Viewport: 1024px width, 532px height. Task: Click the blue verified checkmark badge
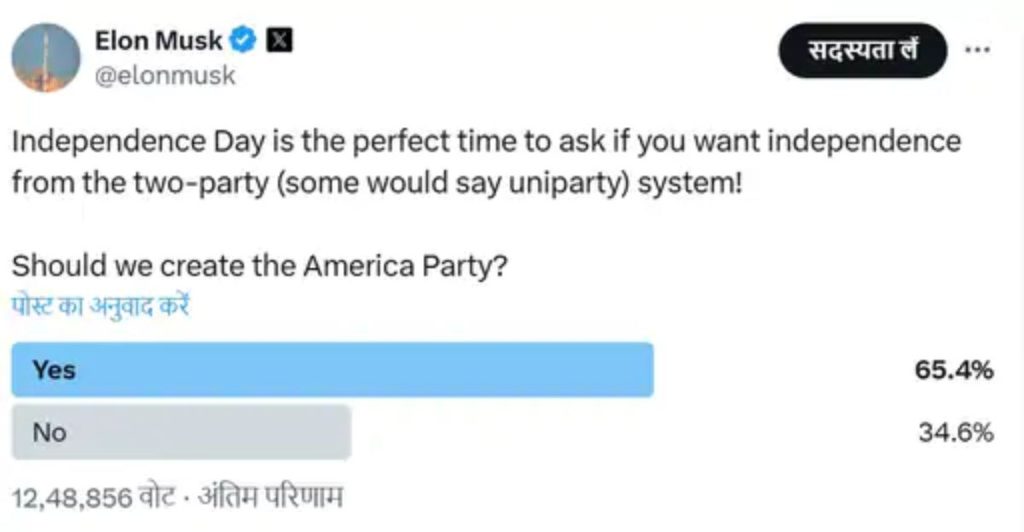click(243, 41)
